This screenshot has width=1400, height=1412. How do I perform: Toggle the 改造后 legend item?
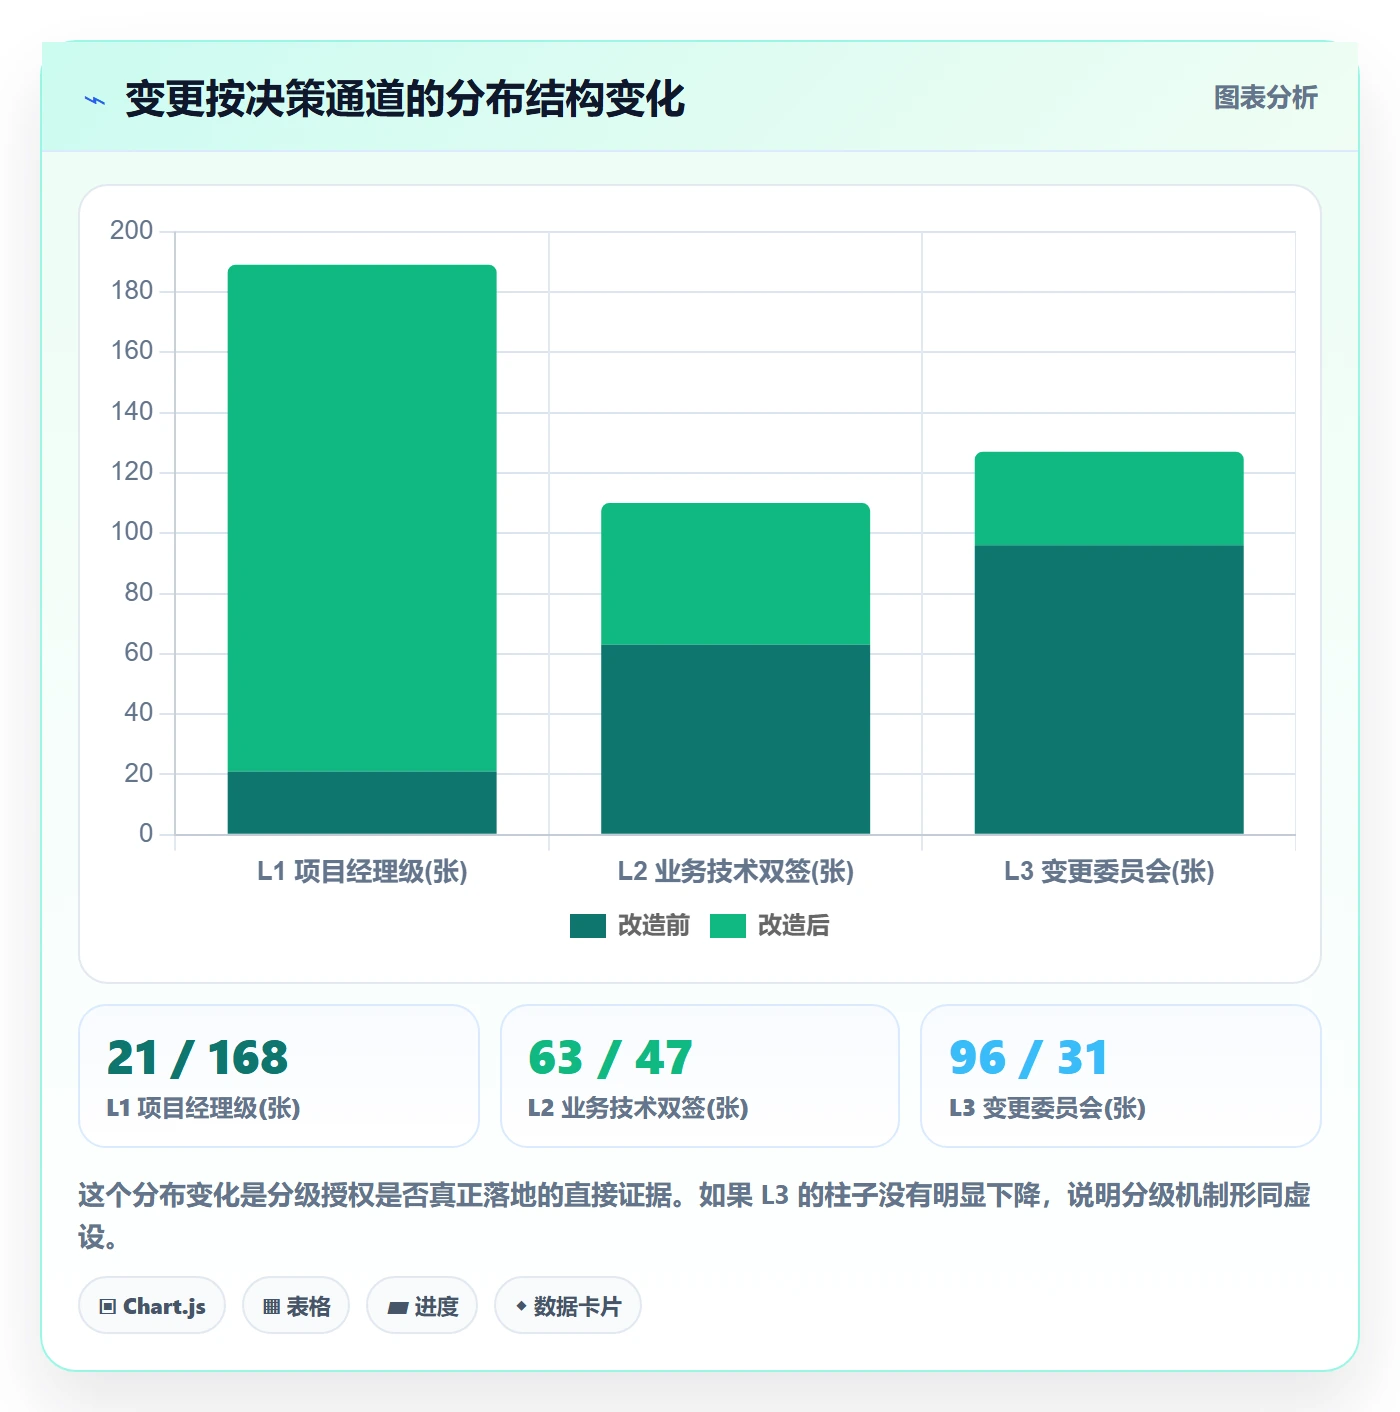pyautogui.click(x=770, y=926)
